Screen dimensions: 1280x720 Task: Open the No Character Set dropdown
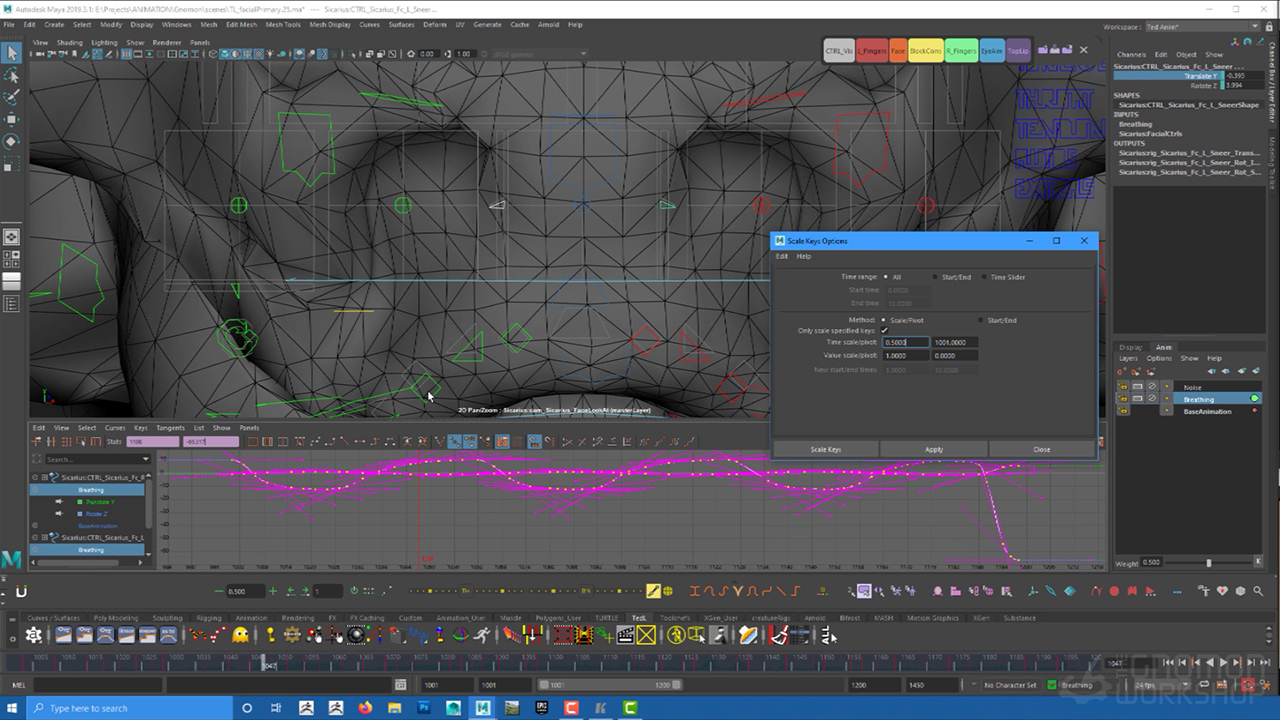click(1010, 685)
